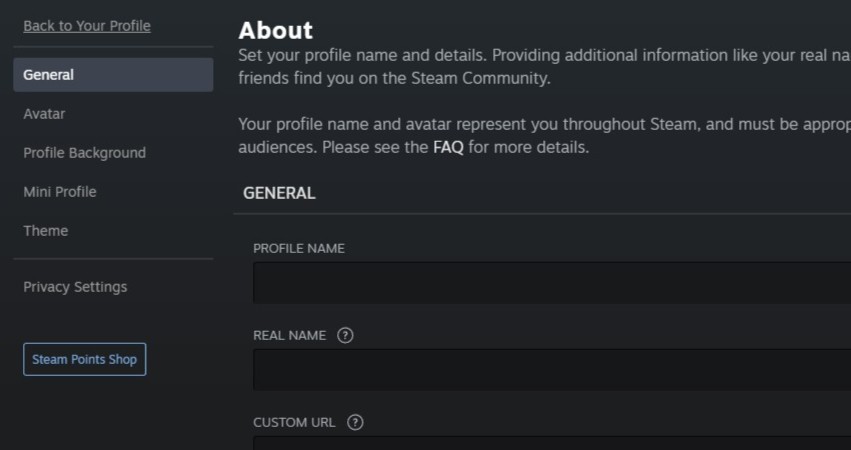
Task: Click the GENERAL section header above the form
Action: click(x=279, y=194)
